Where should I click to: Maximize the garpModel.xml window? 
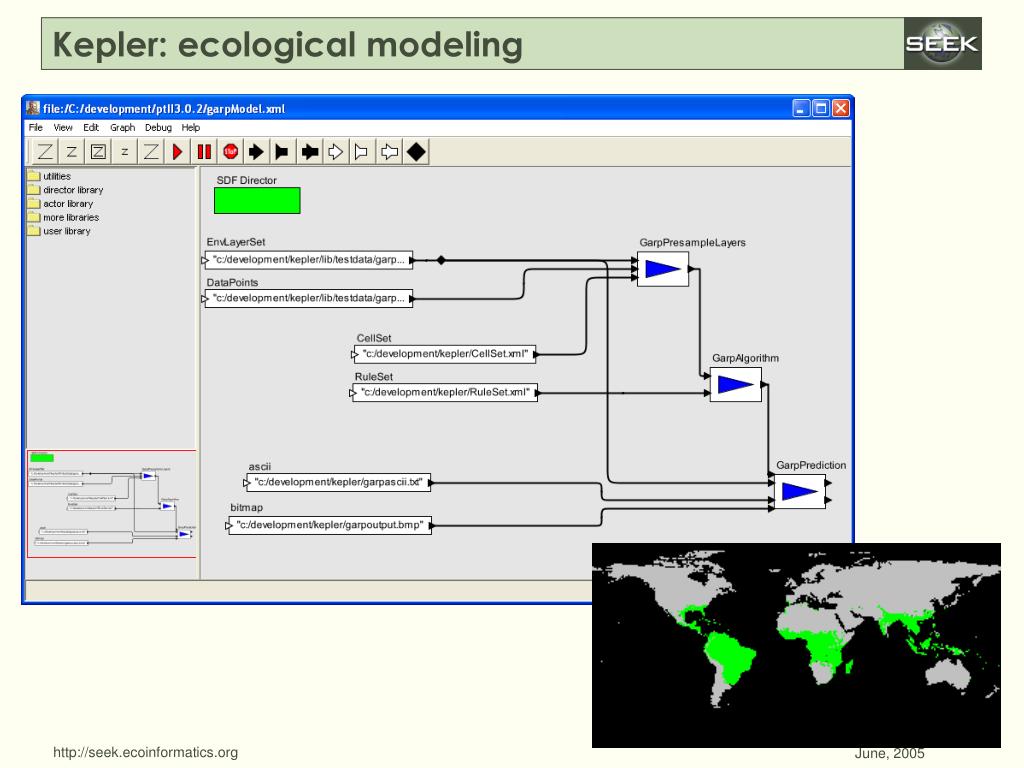(821, 108)
